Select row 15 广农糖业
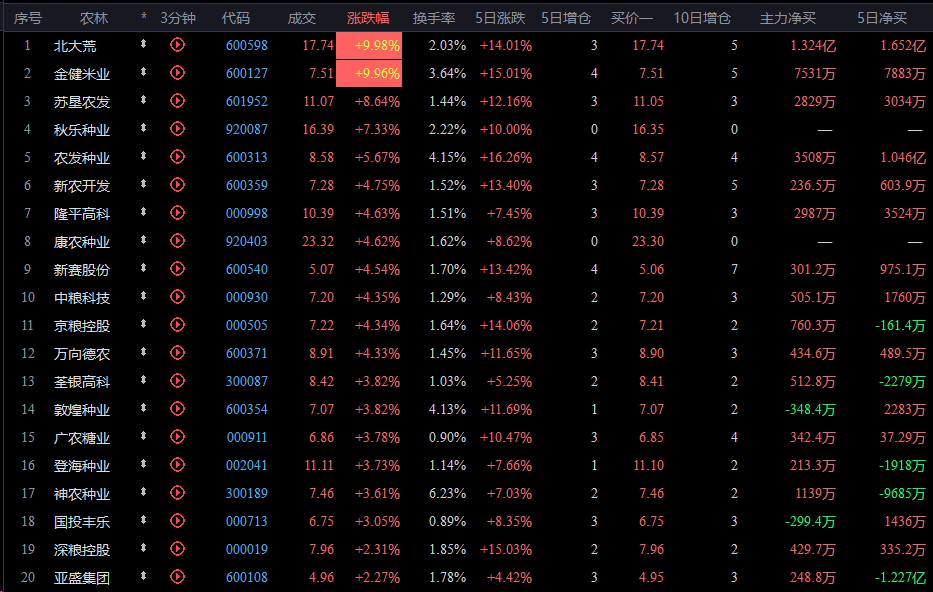Image resolution: width=933 pixels, height=592 pixels. pyautogui.click(x=82, y=437)
